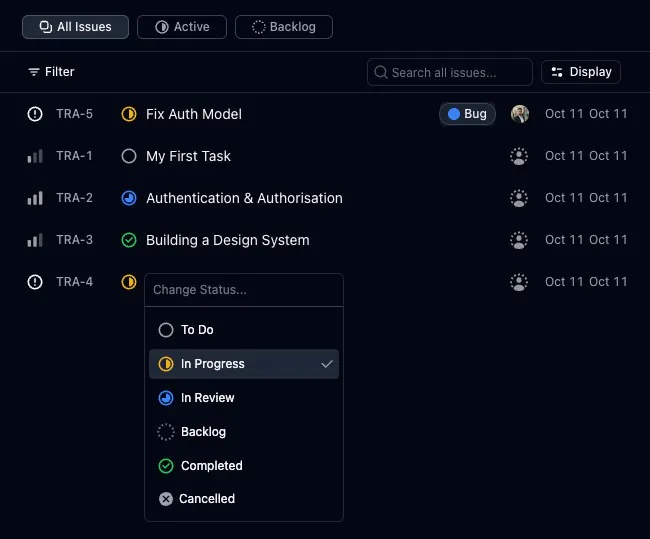
Task: Select Completed status option
Action: tap(244, 466)
